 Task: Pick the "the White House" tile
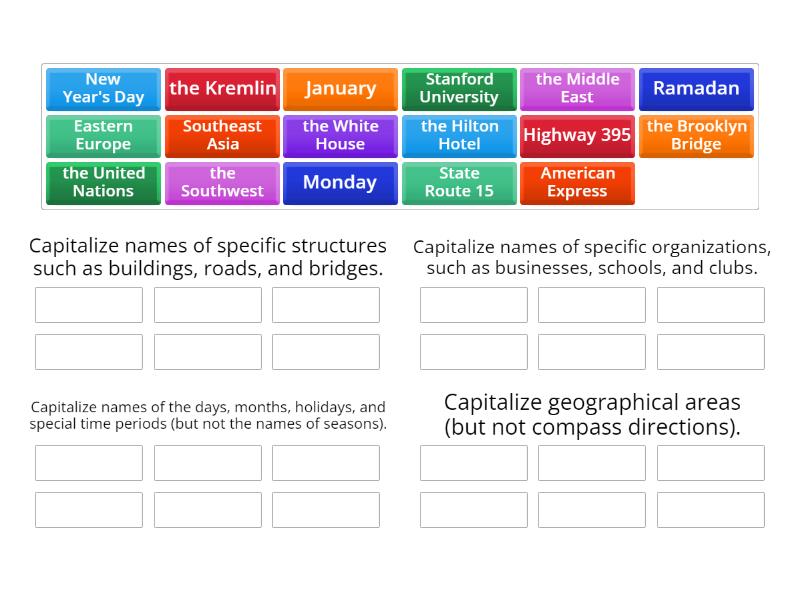(340, 136)
